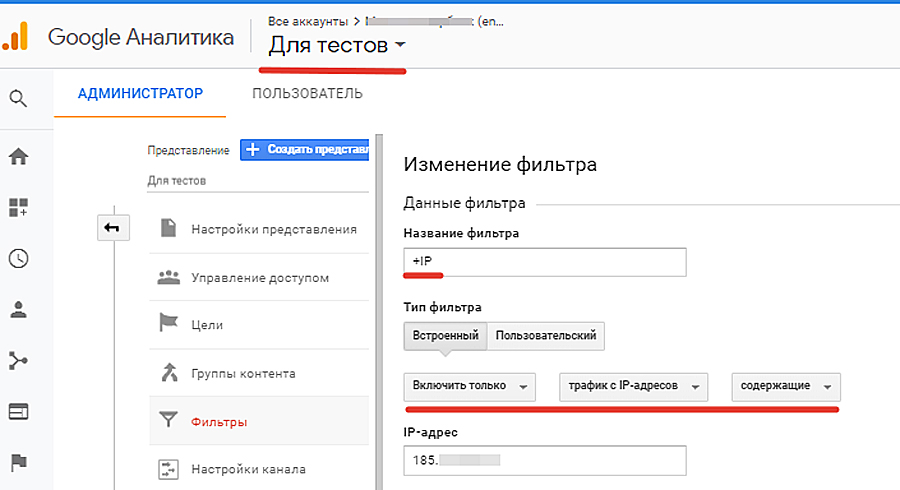Image resolution: width=900 pixels, height=490 pixels.
Task: Select the custom filter type 'Пользовательский'
Action: (x=546, y=336)
